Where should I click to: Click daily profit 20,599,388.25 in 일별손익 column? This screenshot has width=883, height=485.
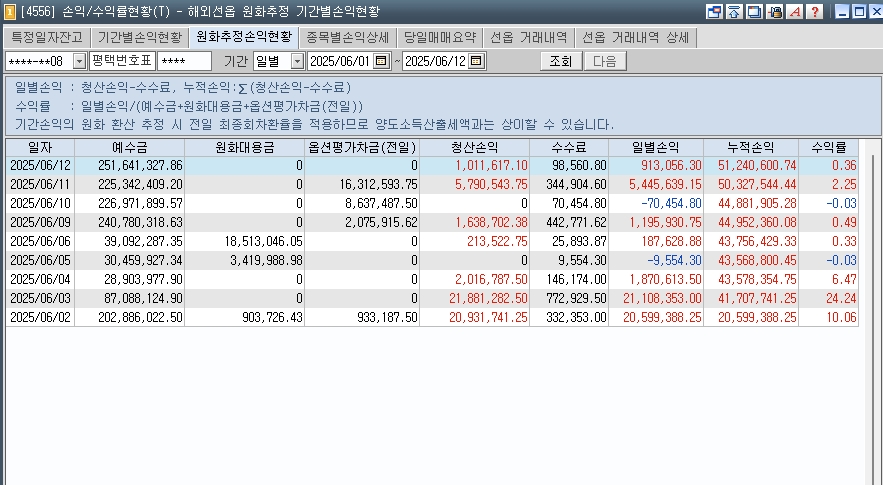655,317
